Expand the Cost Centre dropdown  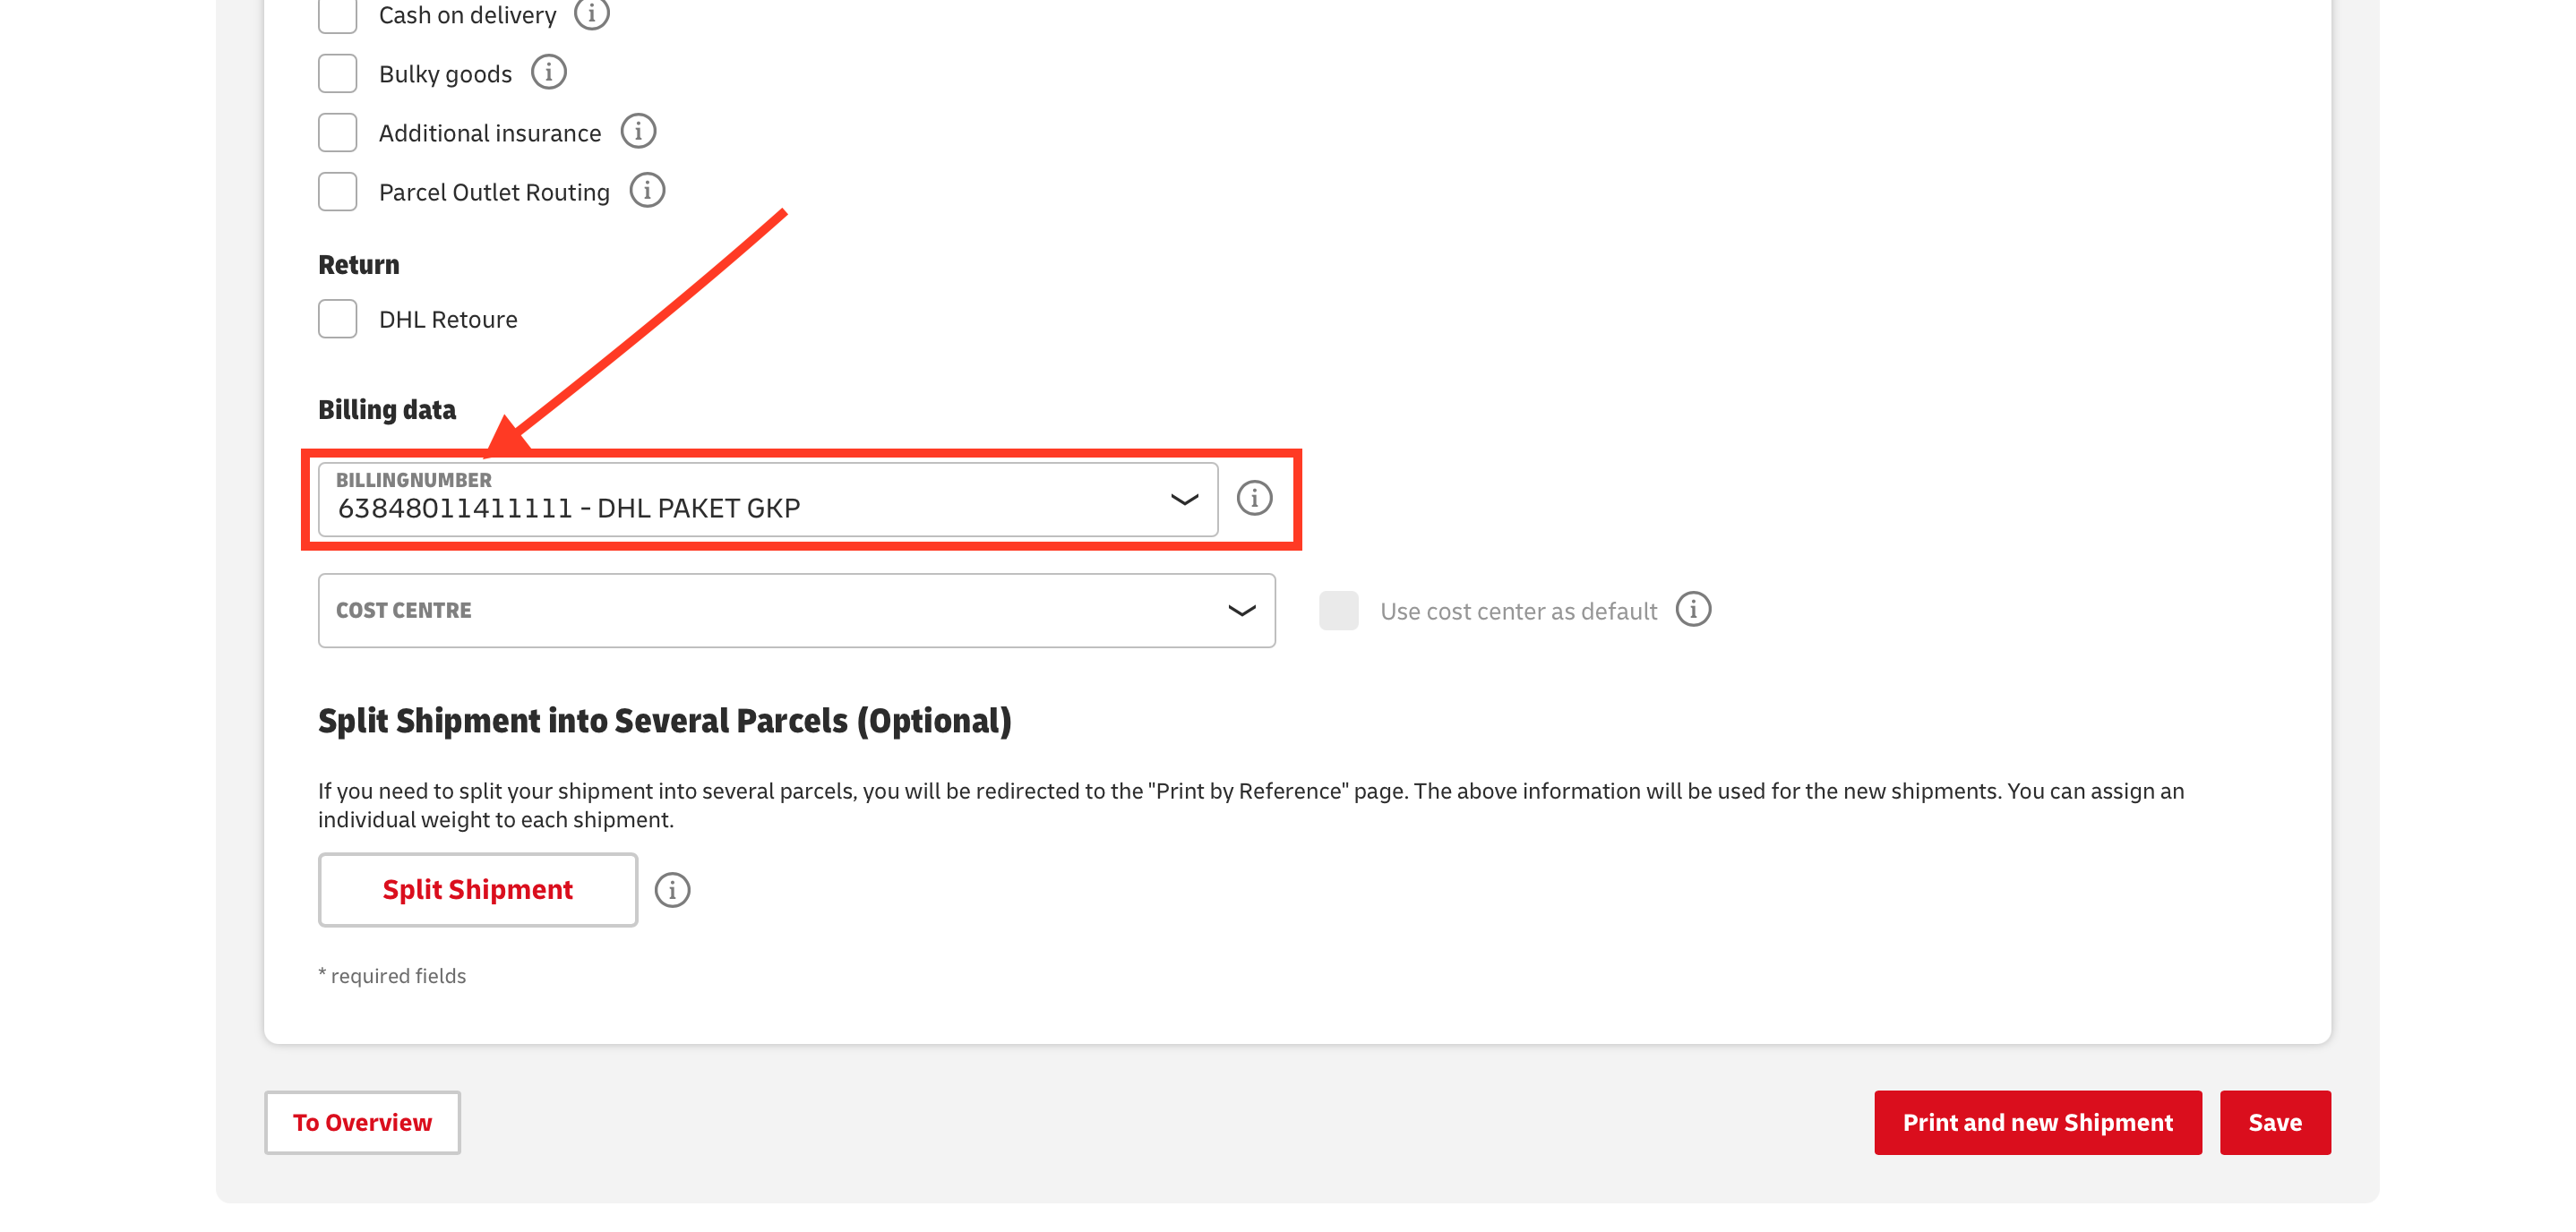pyautogui.click(x=796, y=611)
